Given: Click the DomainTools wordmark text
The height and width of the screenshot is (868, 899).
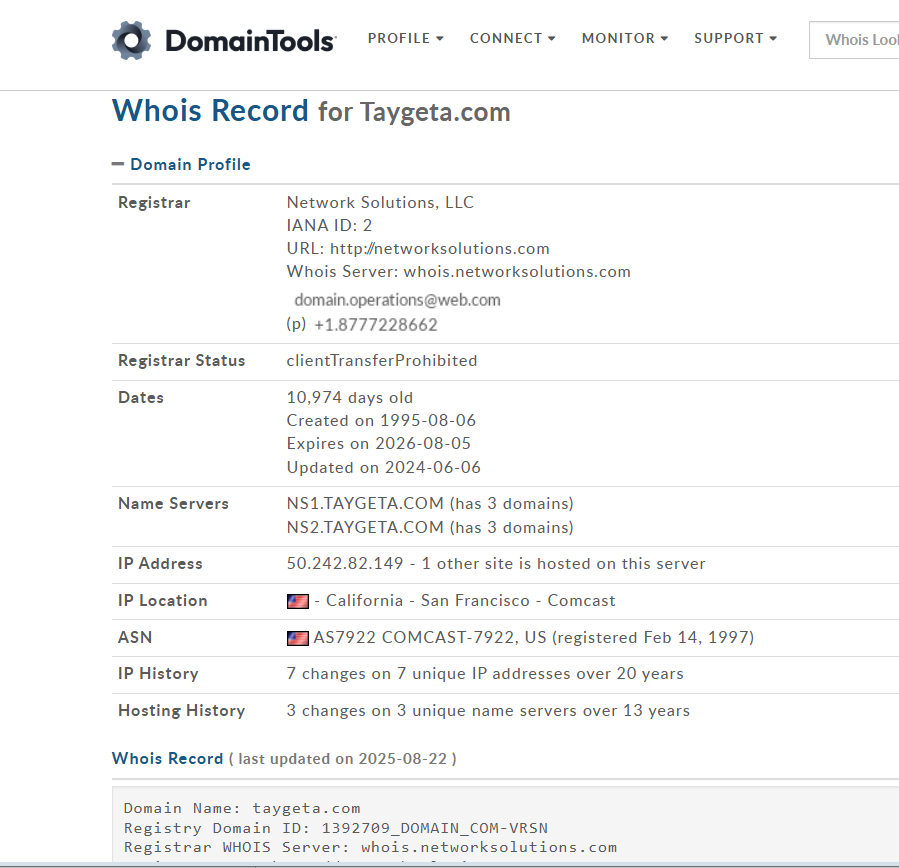Looking at the screenshot, I should click(250, 41).
